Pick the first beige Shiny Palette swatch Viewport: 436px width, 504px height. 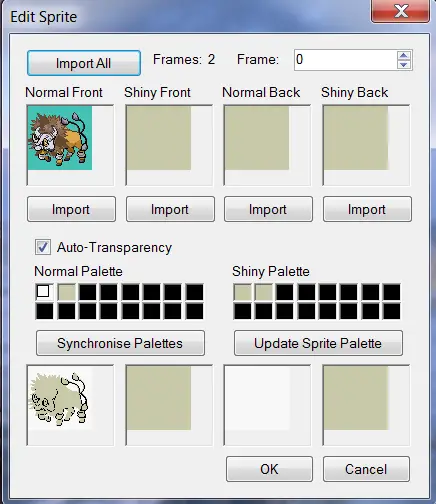point(242,292)
